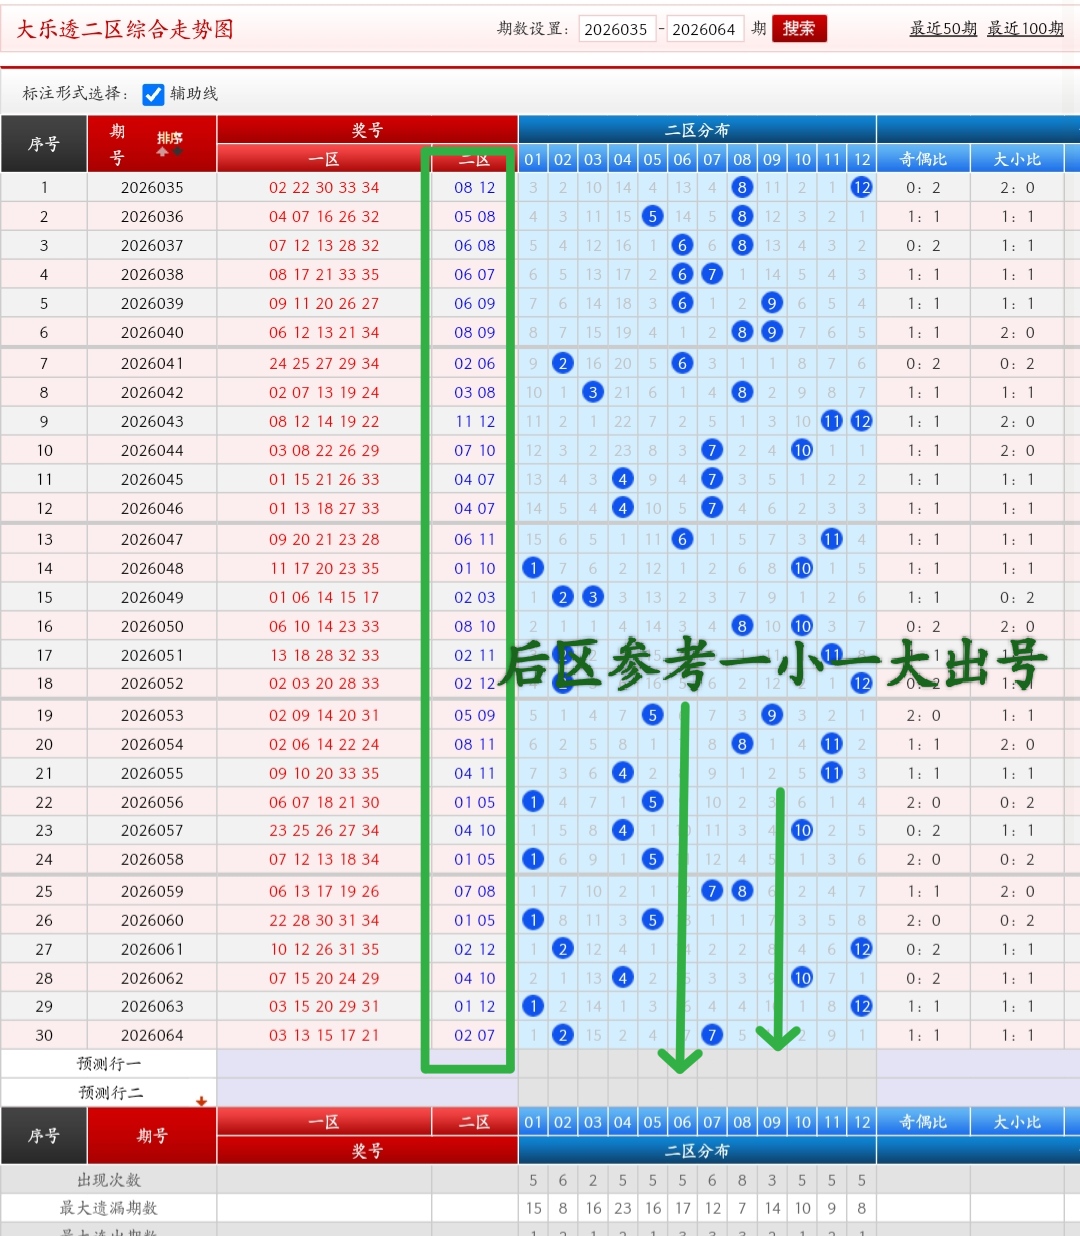Click the page title 大乐透二区综合走势图
This screenshot has width=1080, height=1236.
125,29
